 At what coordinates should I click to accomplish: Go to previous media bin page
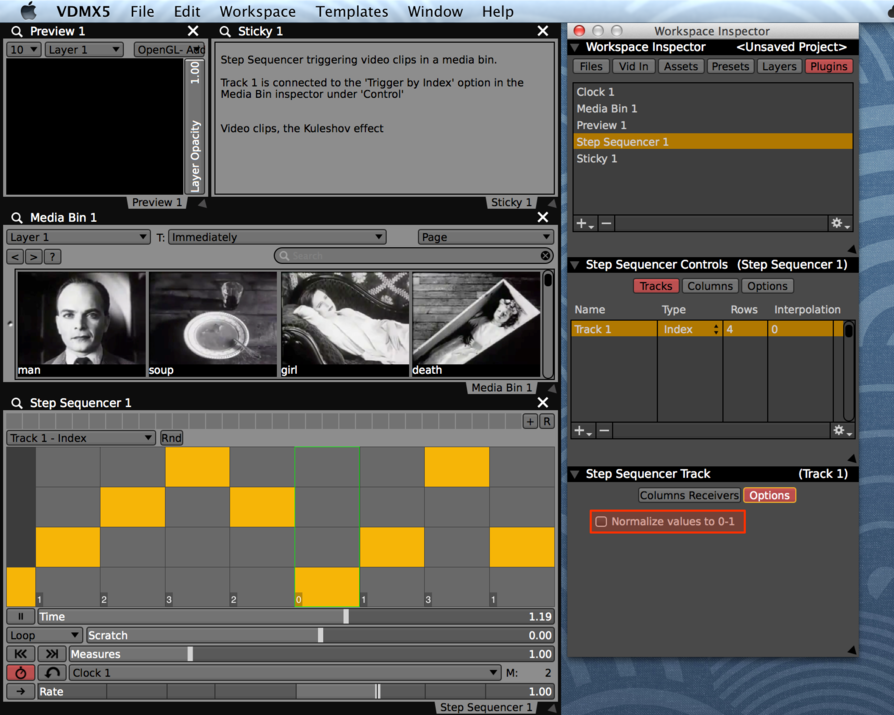pos(15,257)
